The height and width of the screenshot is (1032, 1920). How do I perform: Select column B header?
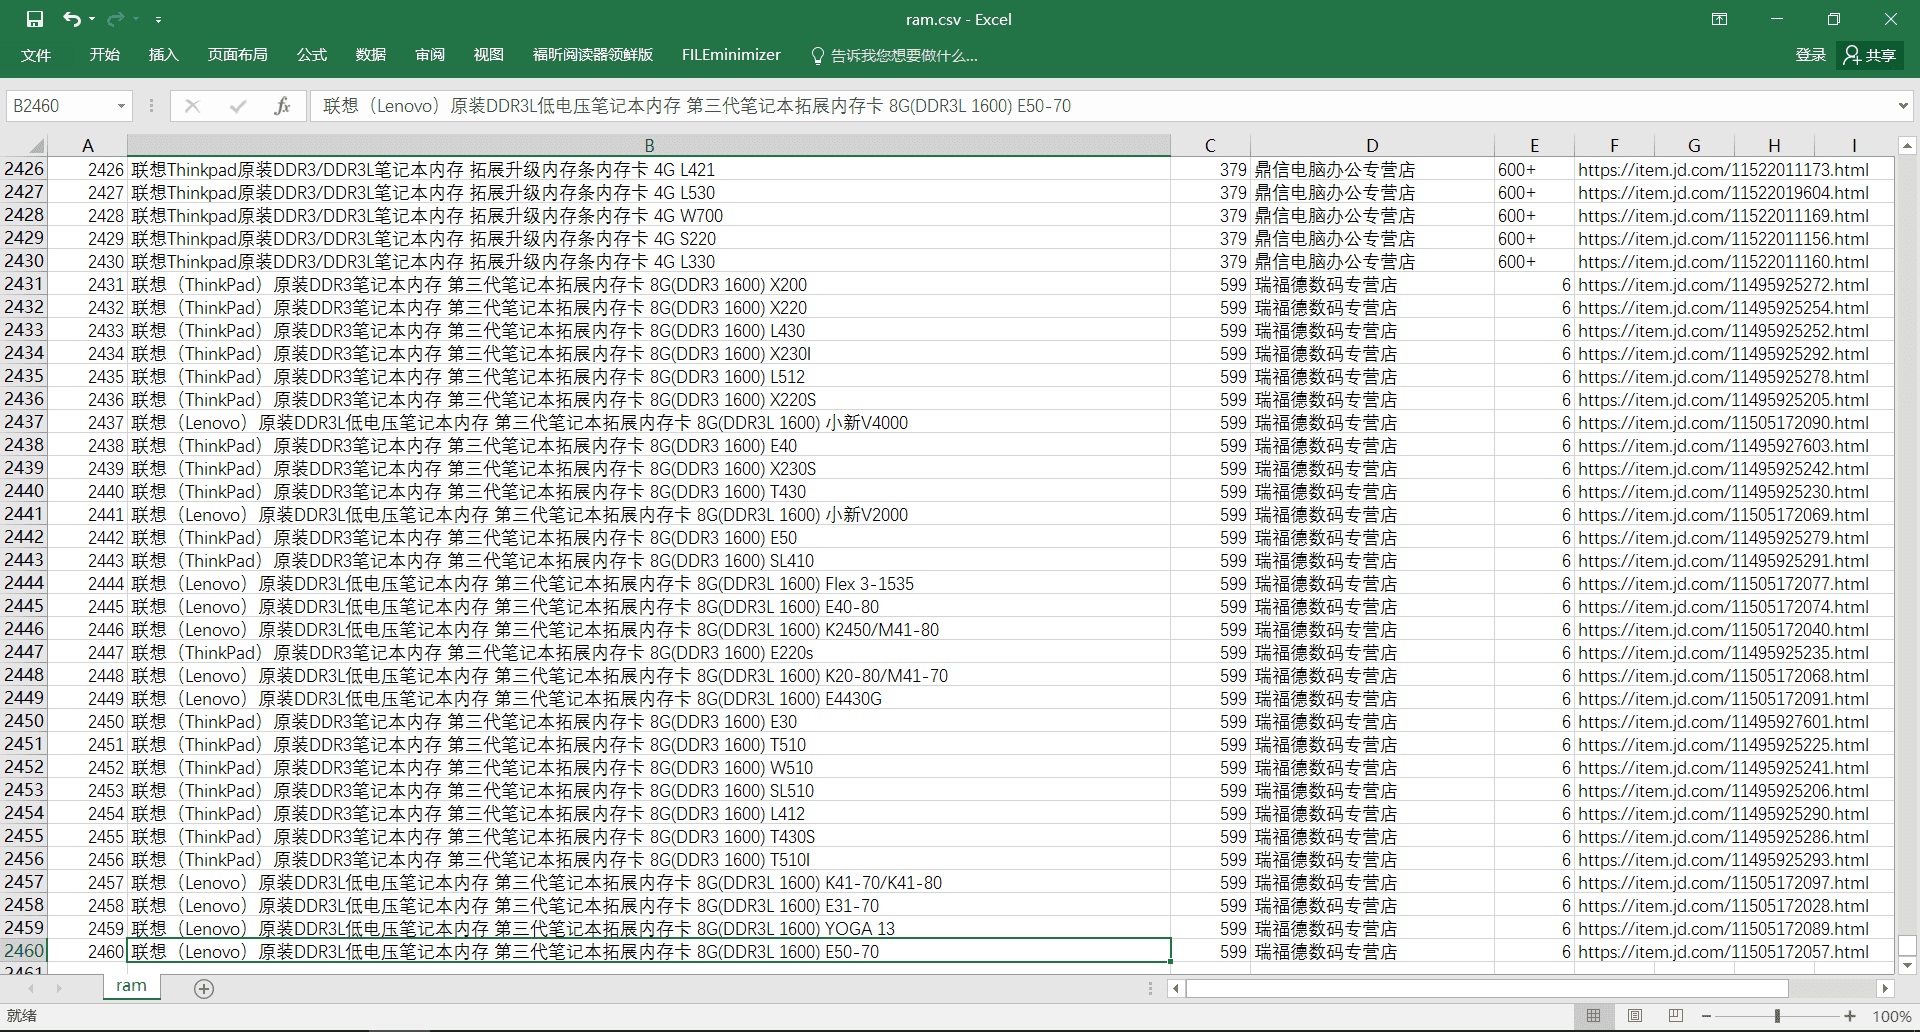(649, 145)
